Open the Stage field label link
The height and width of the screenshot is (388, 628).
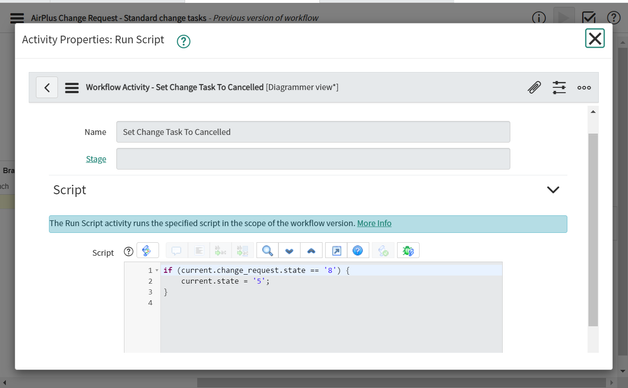point(96,159)
